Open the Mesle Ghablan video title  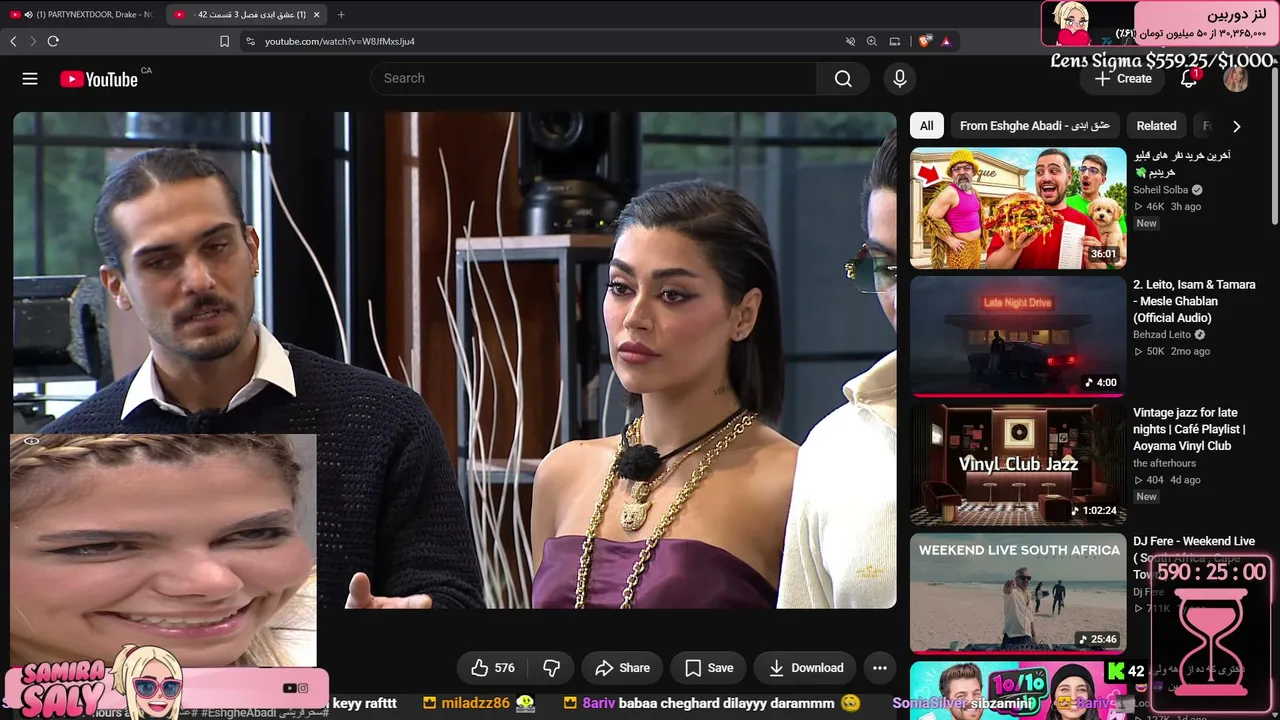[x=1194, y=301]
